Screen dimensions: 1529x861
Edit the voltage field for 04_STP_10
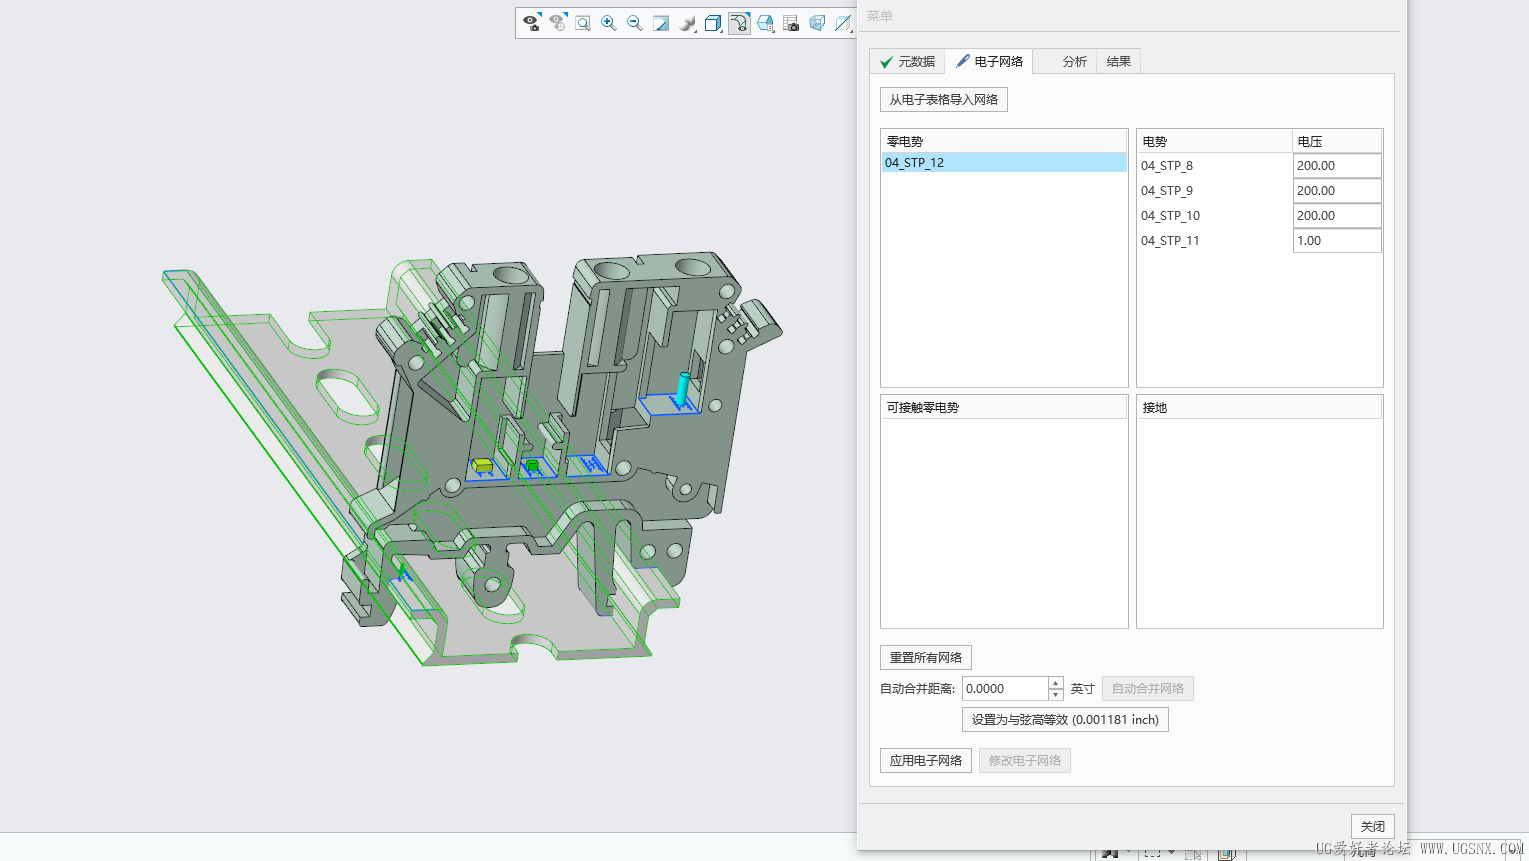click(1337, 216)
